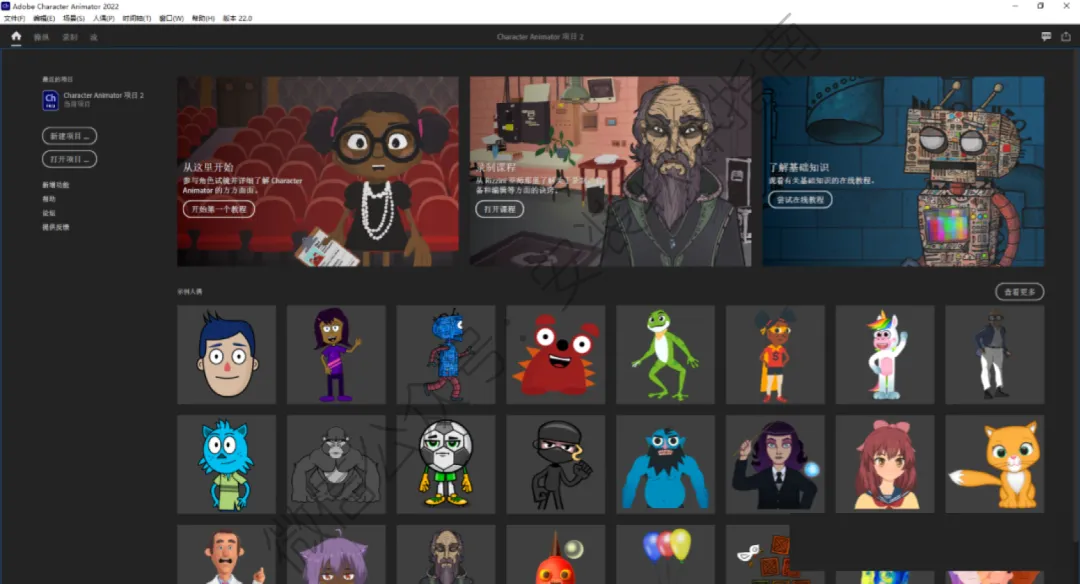Select the orange cat puppet

pos(995,464)
